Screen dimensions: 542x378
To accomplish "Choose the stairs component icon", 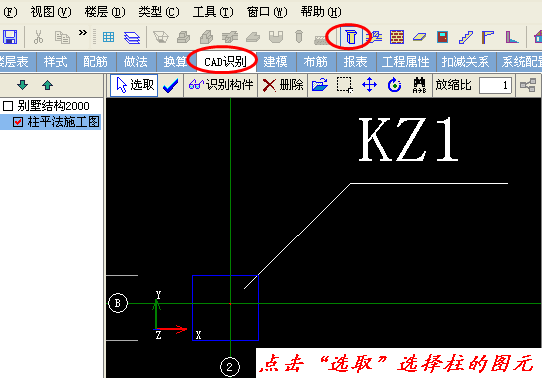I will tap(466, 37).
